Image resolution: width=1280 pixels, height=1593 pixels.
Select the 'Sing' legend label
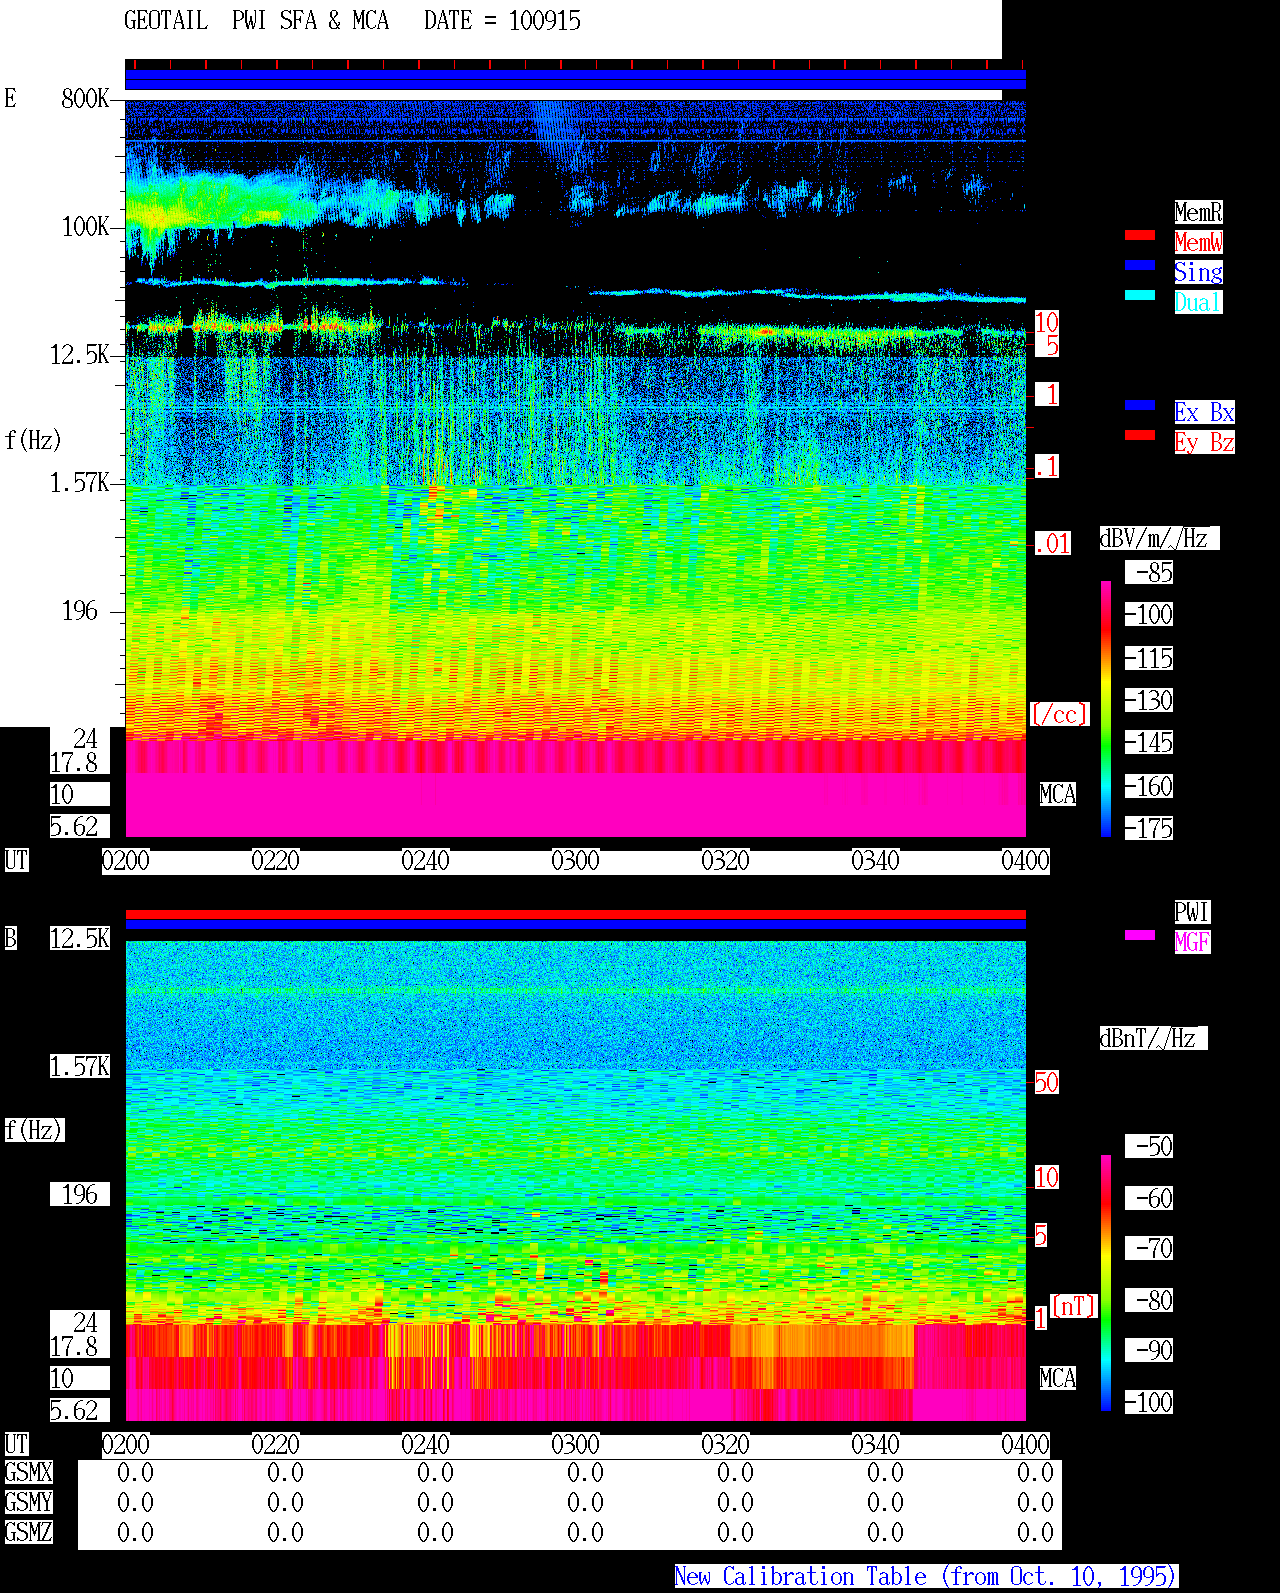(x=1198, y=272)
